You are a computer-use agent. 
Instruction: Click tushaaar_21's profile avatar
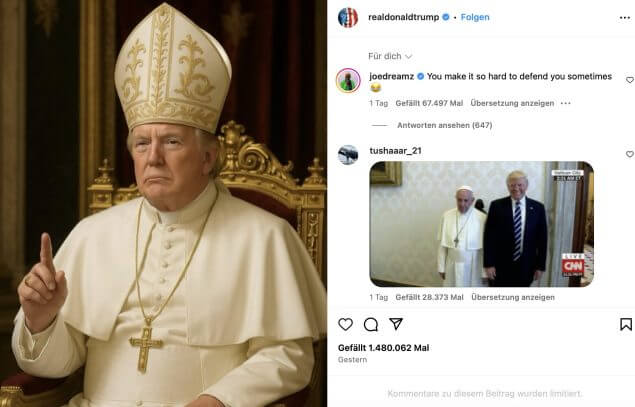click(348, 154)
